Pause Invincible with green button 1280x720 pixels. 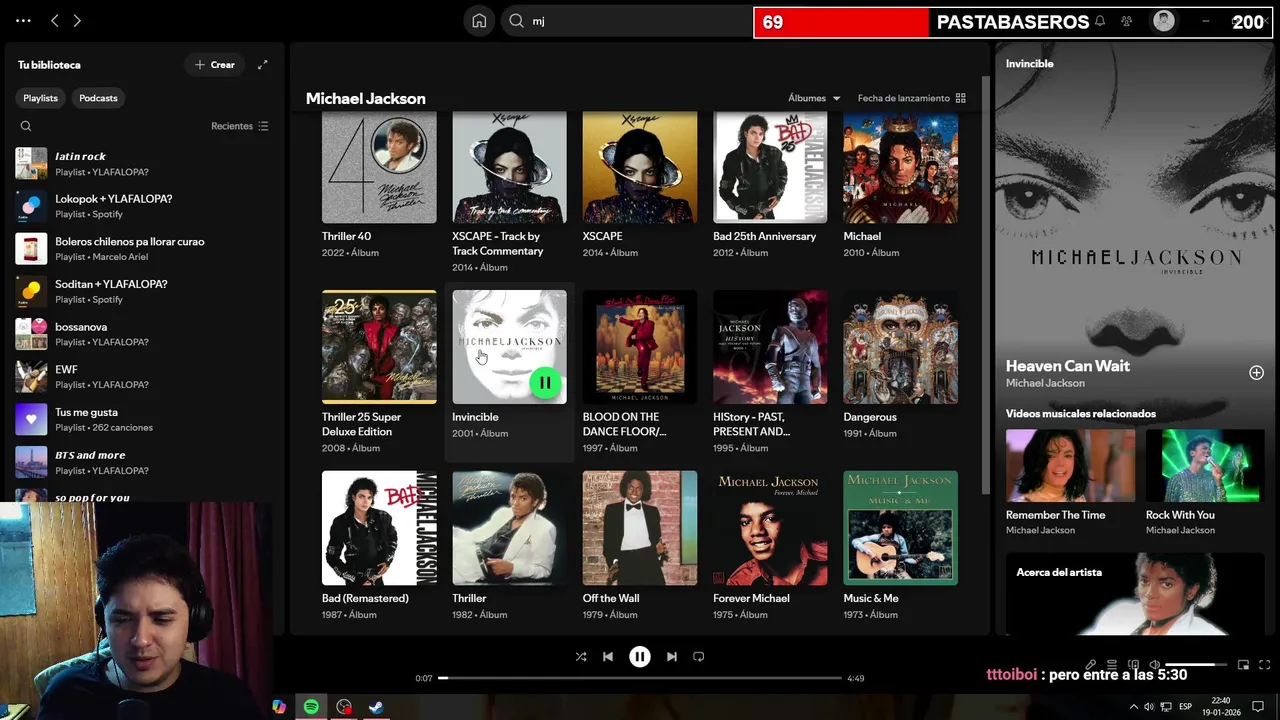tap(545, 382)
